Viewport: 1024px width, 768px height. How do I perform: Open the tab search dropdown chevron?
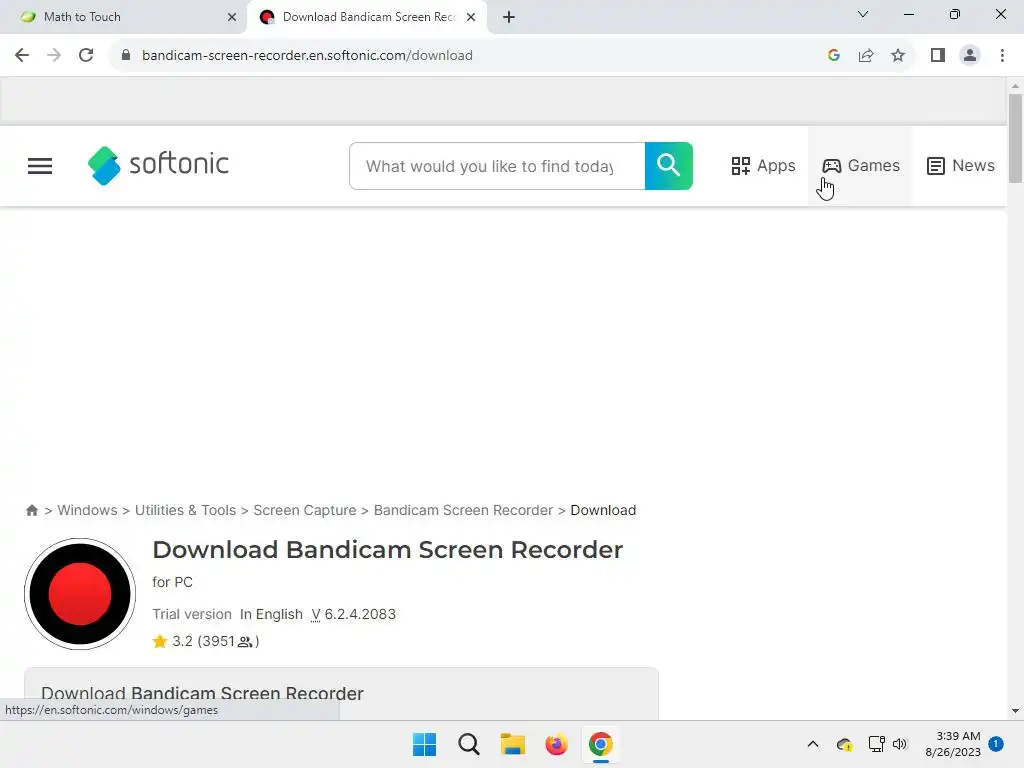pos(863,14)
